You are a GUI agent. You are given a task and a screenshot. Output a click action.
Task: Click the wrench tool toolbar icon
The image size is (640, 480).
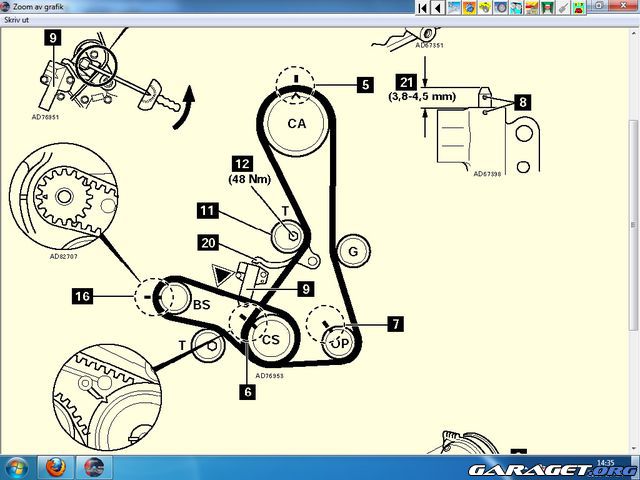(x=562, y=7)
